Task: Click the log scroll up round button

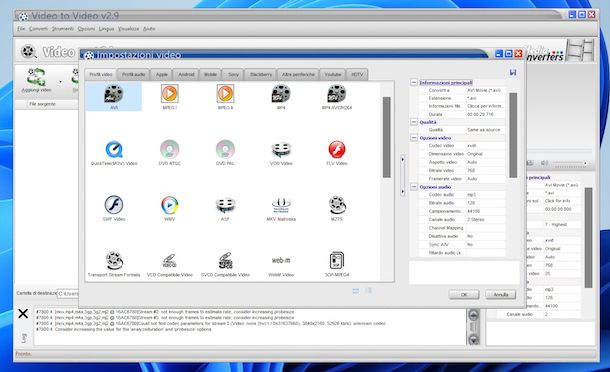Action: [x=473, y=314]
